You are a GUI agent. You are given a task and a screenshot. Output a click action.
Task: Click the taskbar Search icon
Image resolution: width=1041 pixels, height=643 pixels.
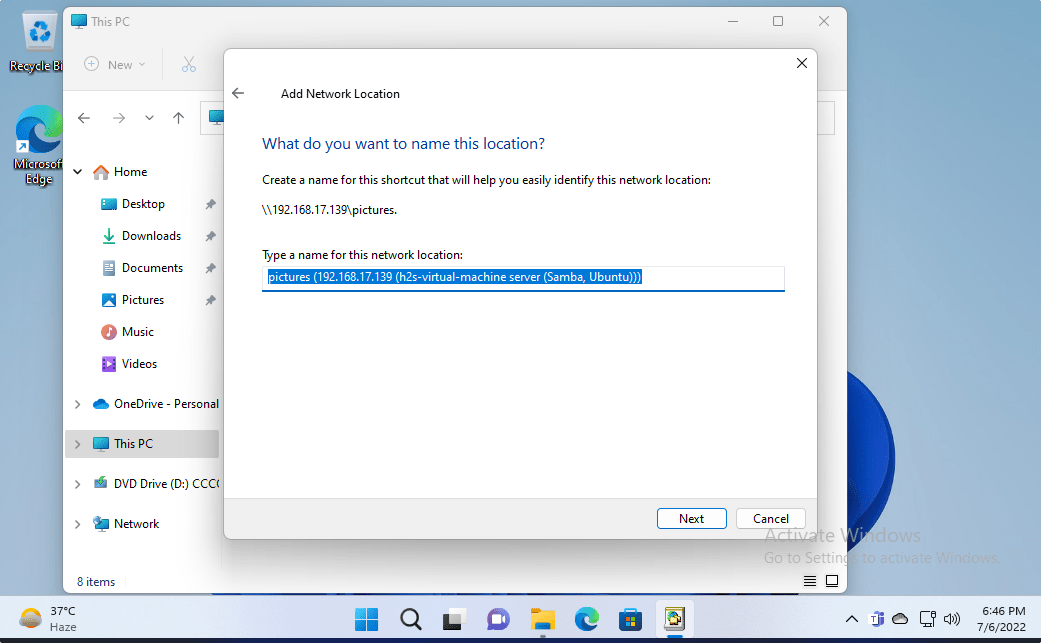click(410, 619)
